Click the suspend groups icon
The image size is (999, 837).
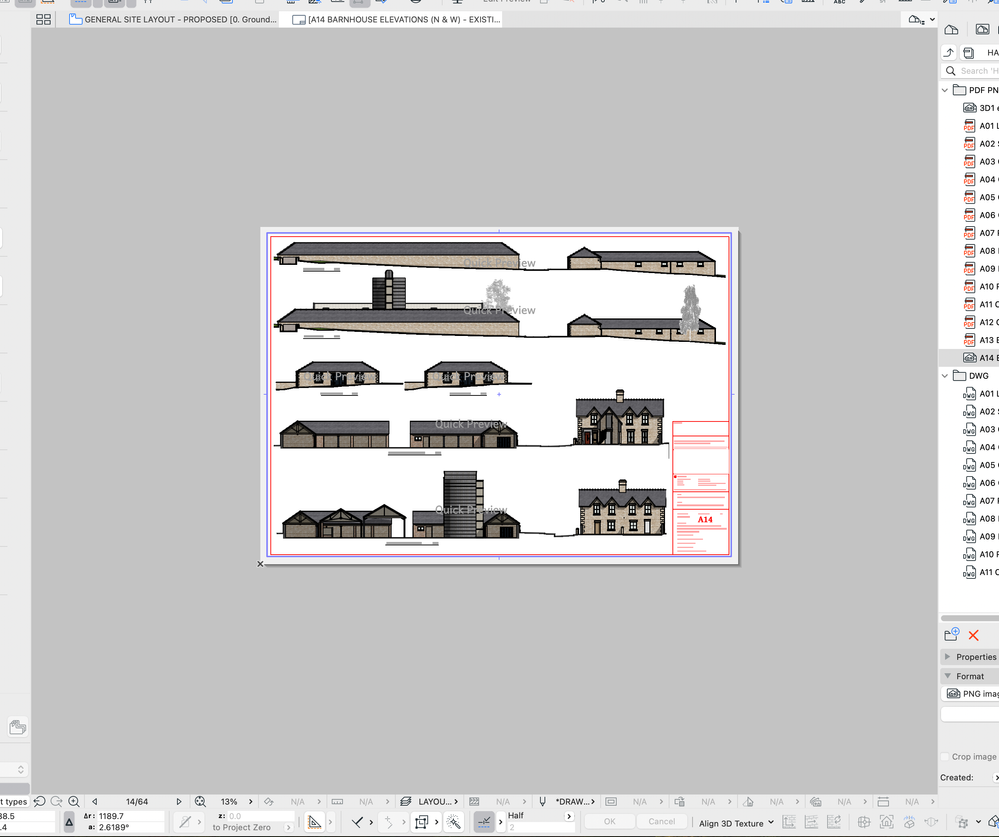(x=421, y=822)
